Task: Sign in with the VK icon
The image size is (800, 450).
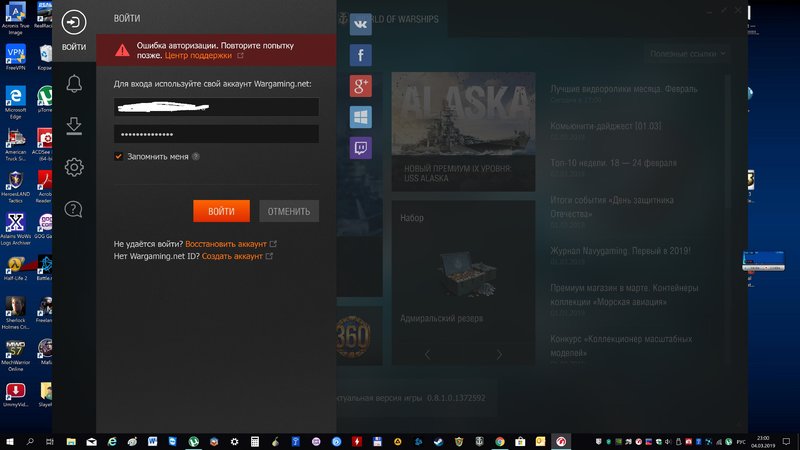Action: pyautogui.click(x=360, y=24)
